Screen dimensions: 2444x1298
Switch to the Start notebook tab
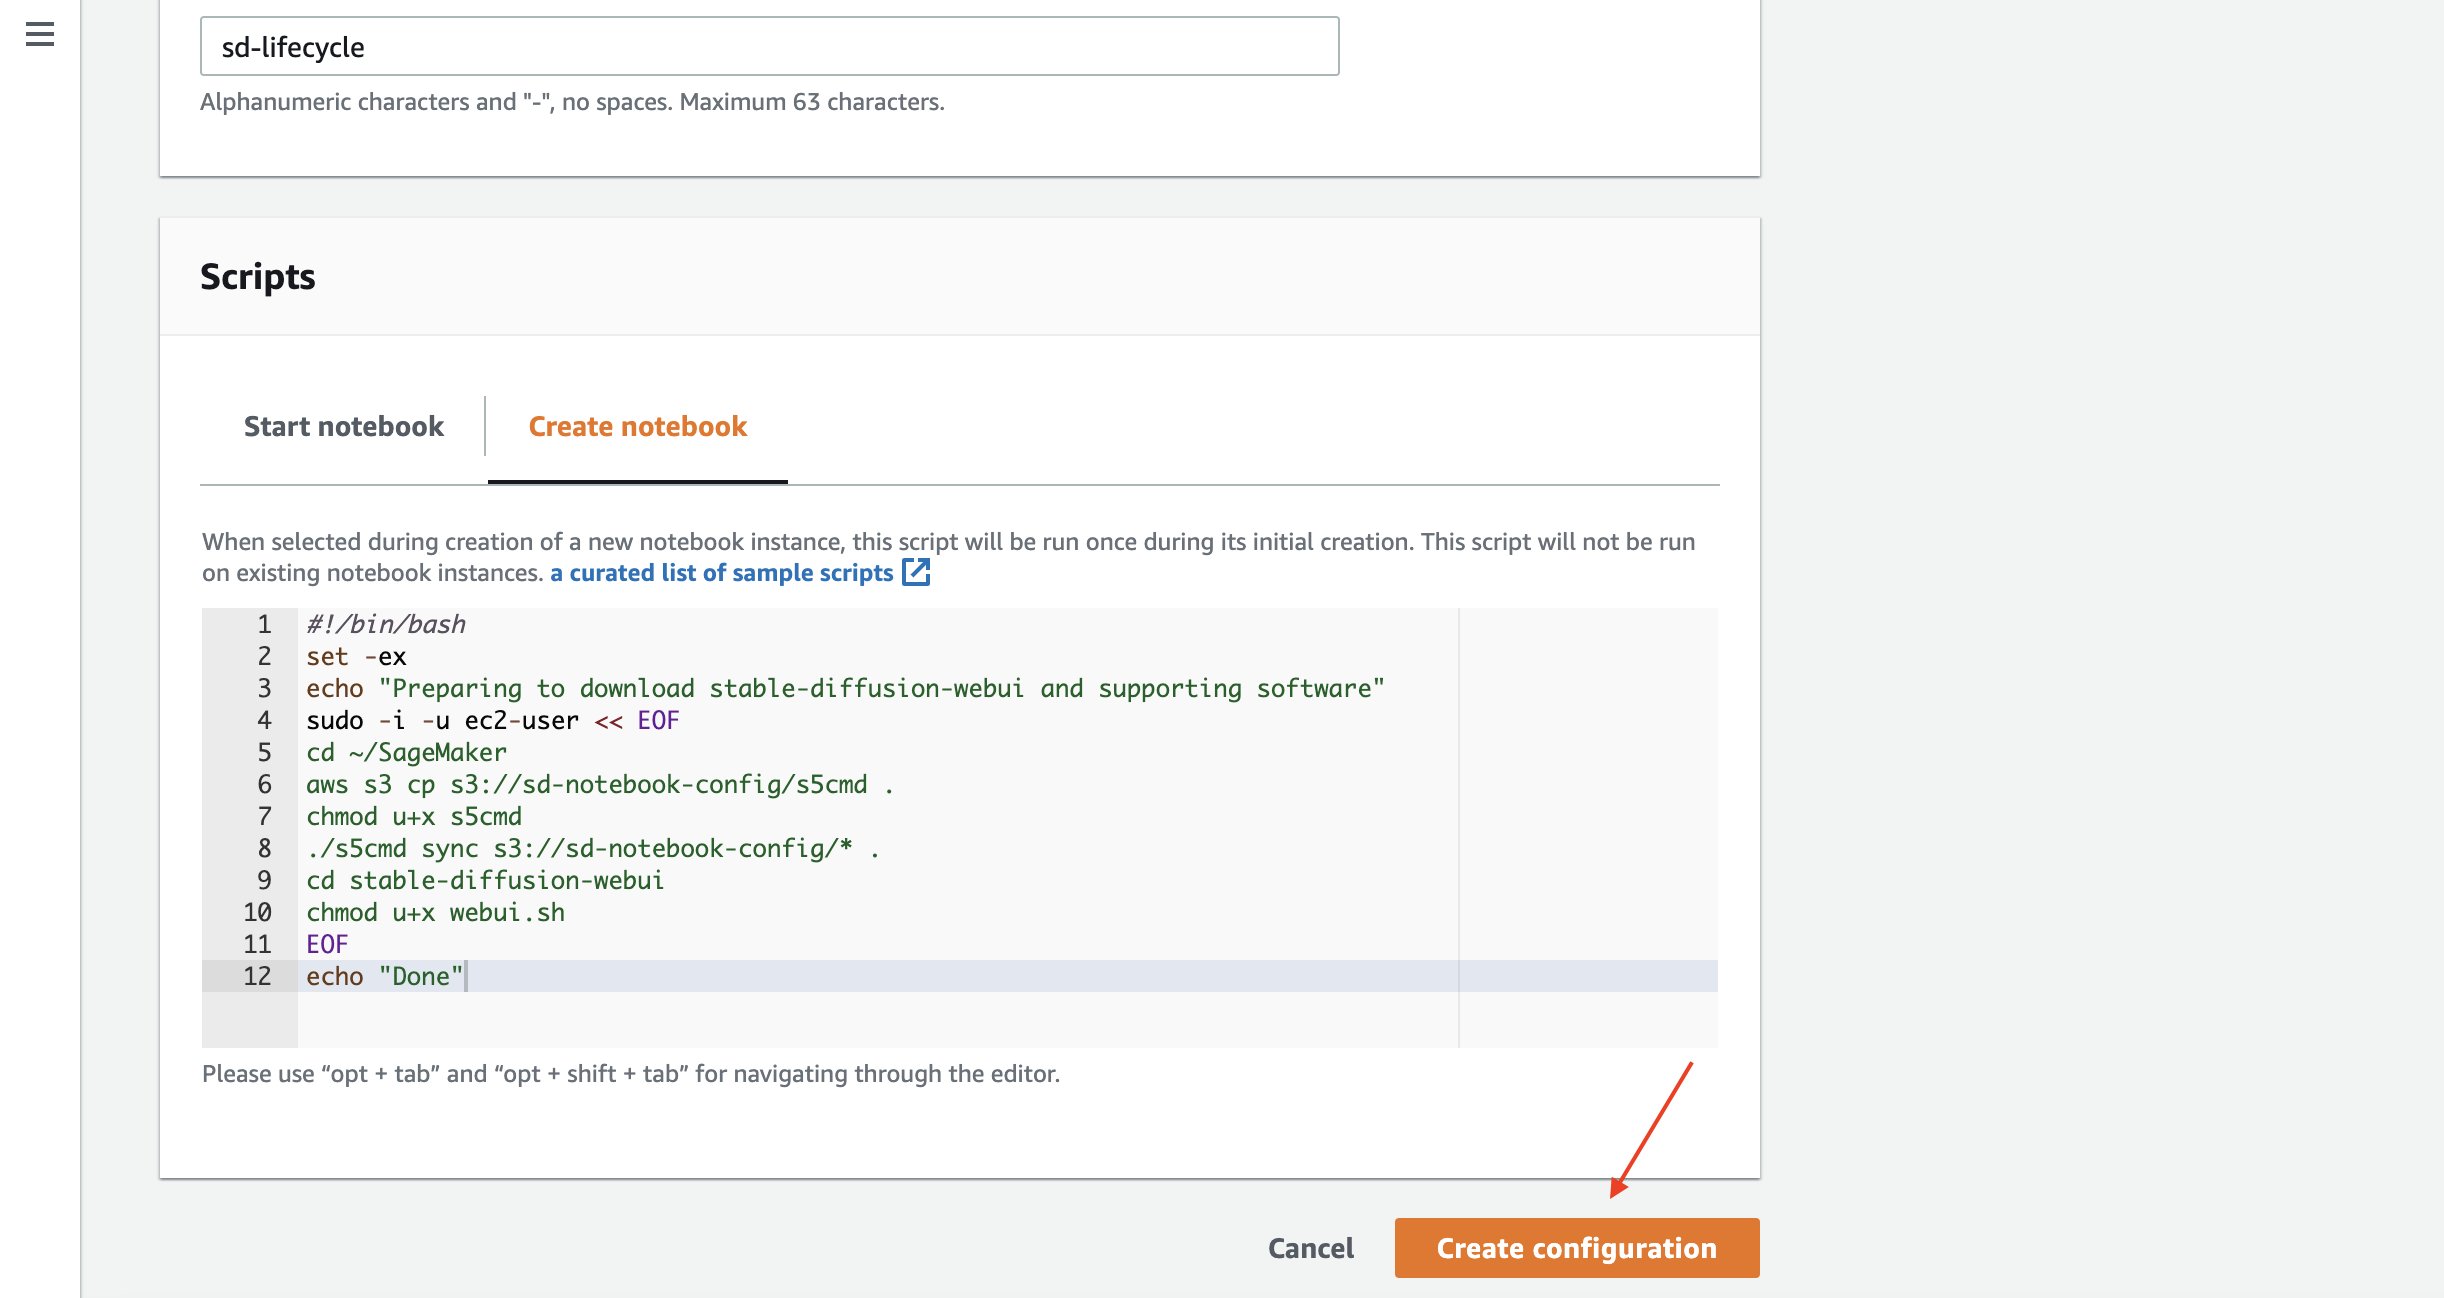coord(343,426)
